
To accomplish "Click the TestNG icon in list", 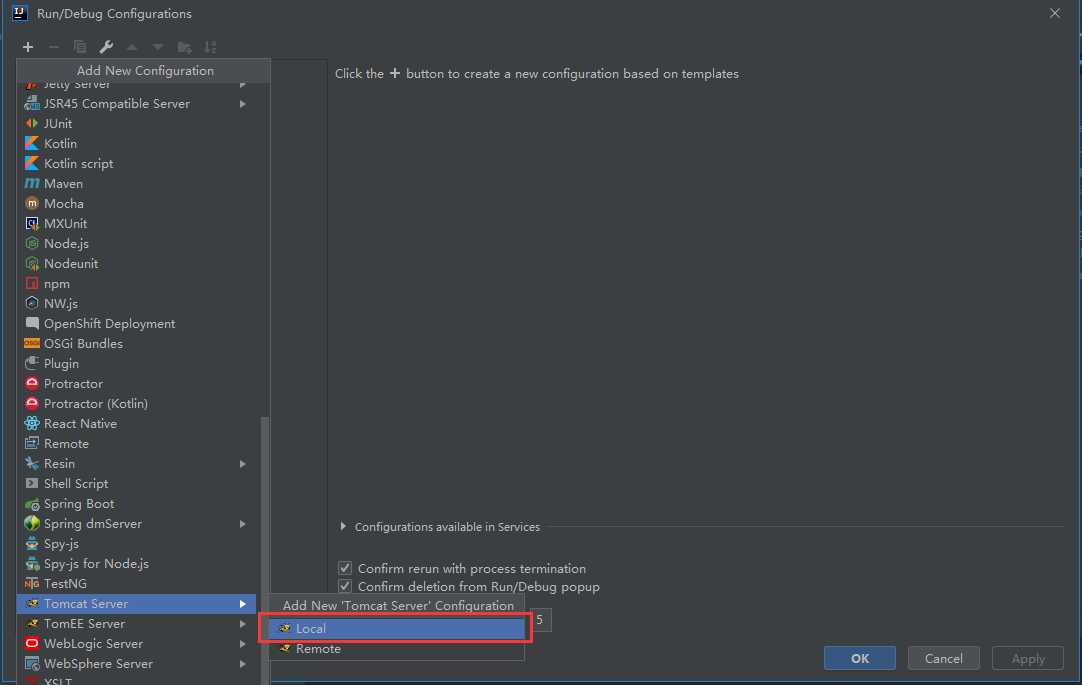I will tap(32, 584).
